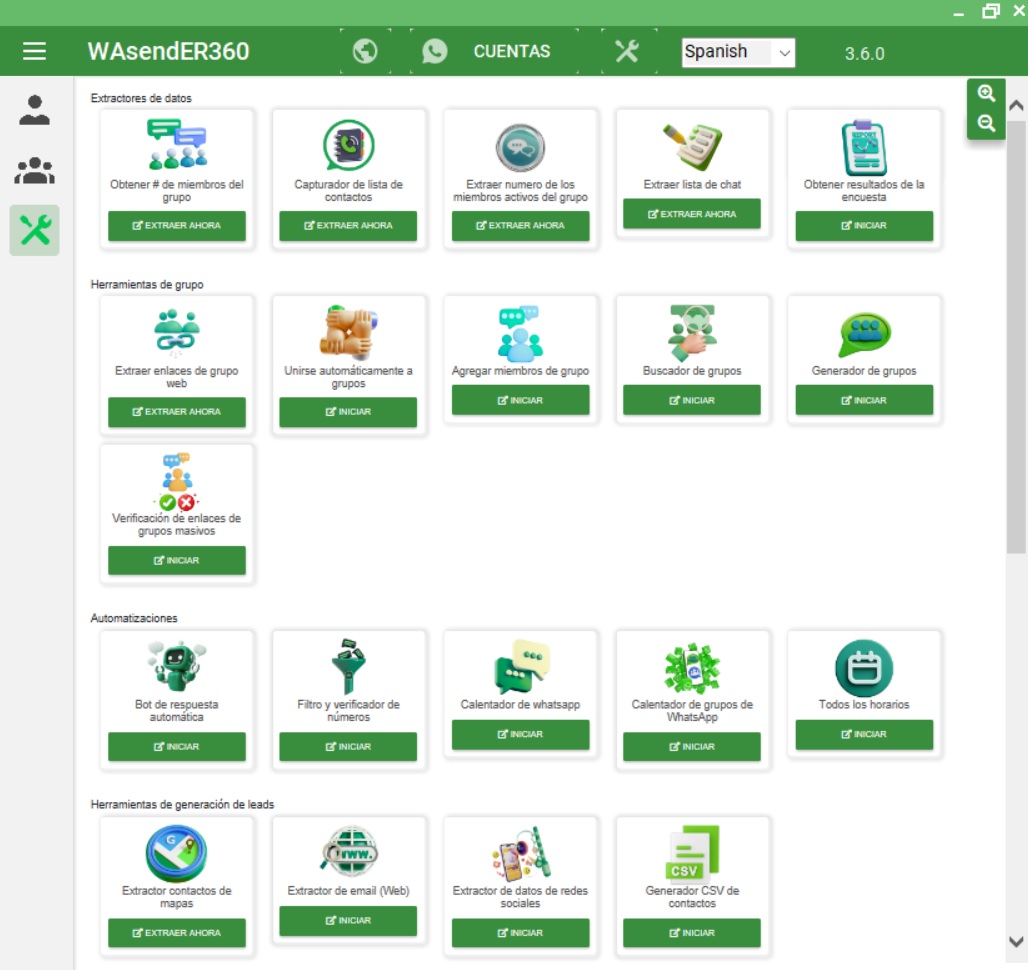The height and width of the screenshot is (970, 1028).
Task: Click the scrollbar down arrow
Action: tap(1016, 942)
